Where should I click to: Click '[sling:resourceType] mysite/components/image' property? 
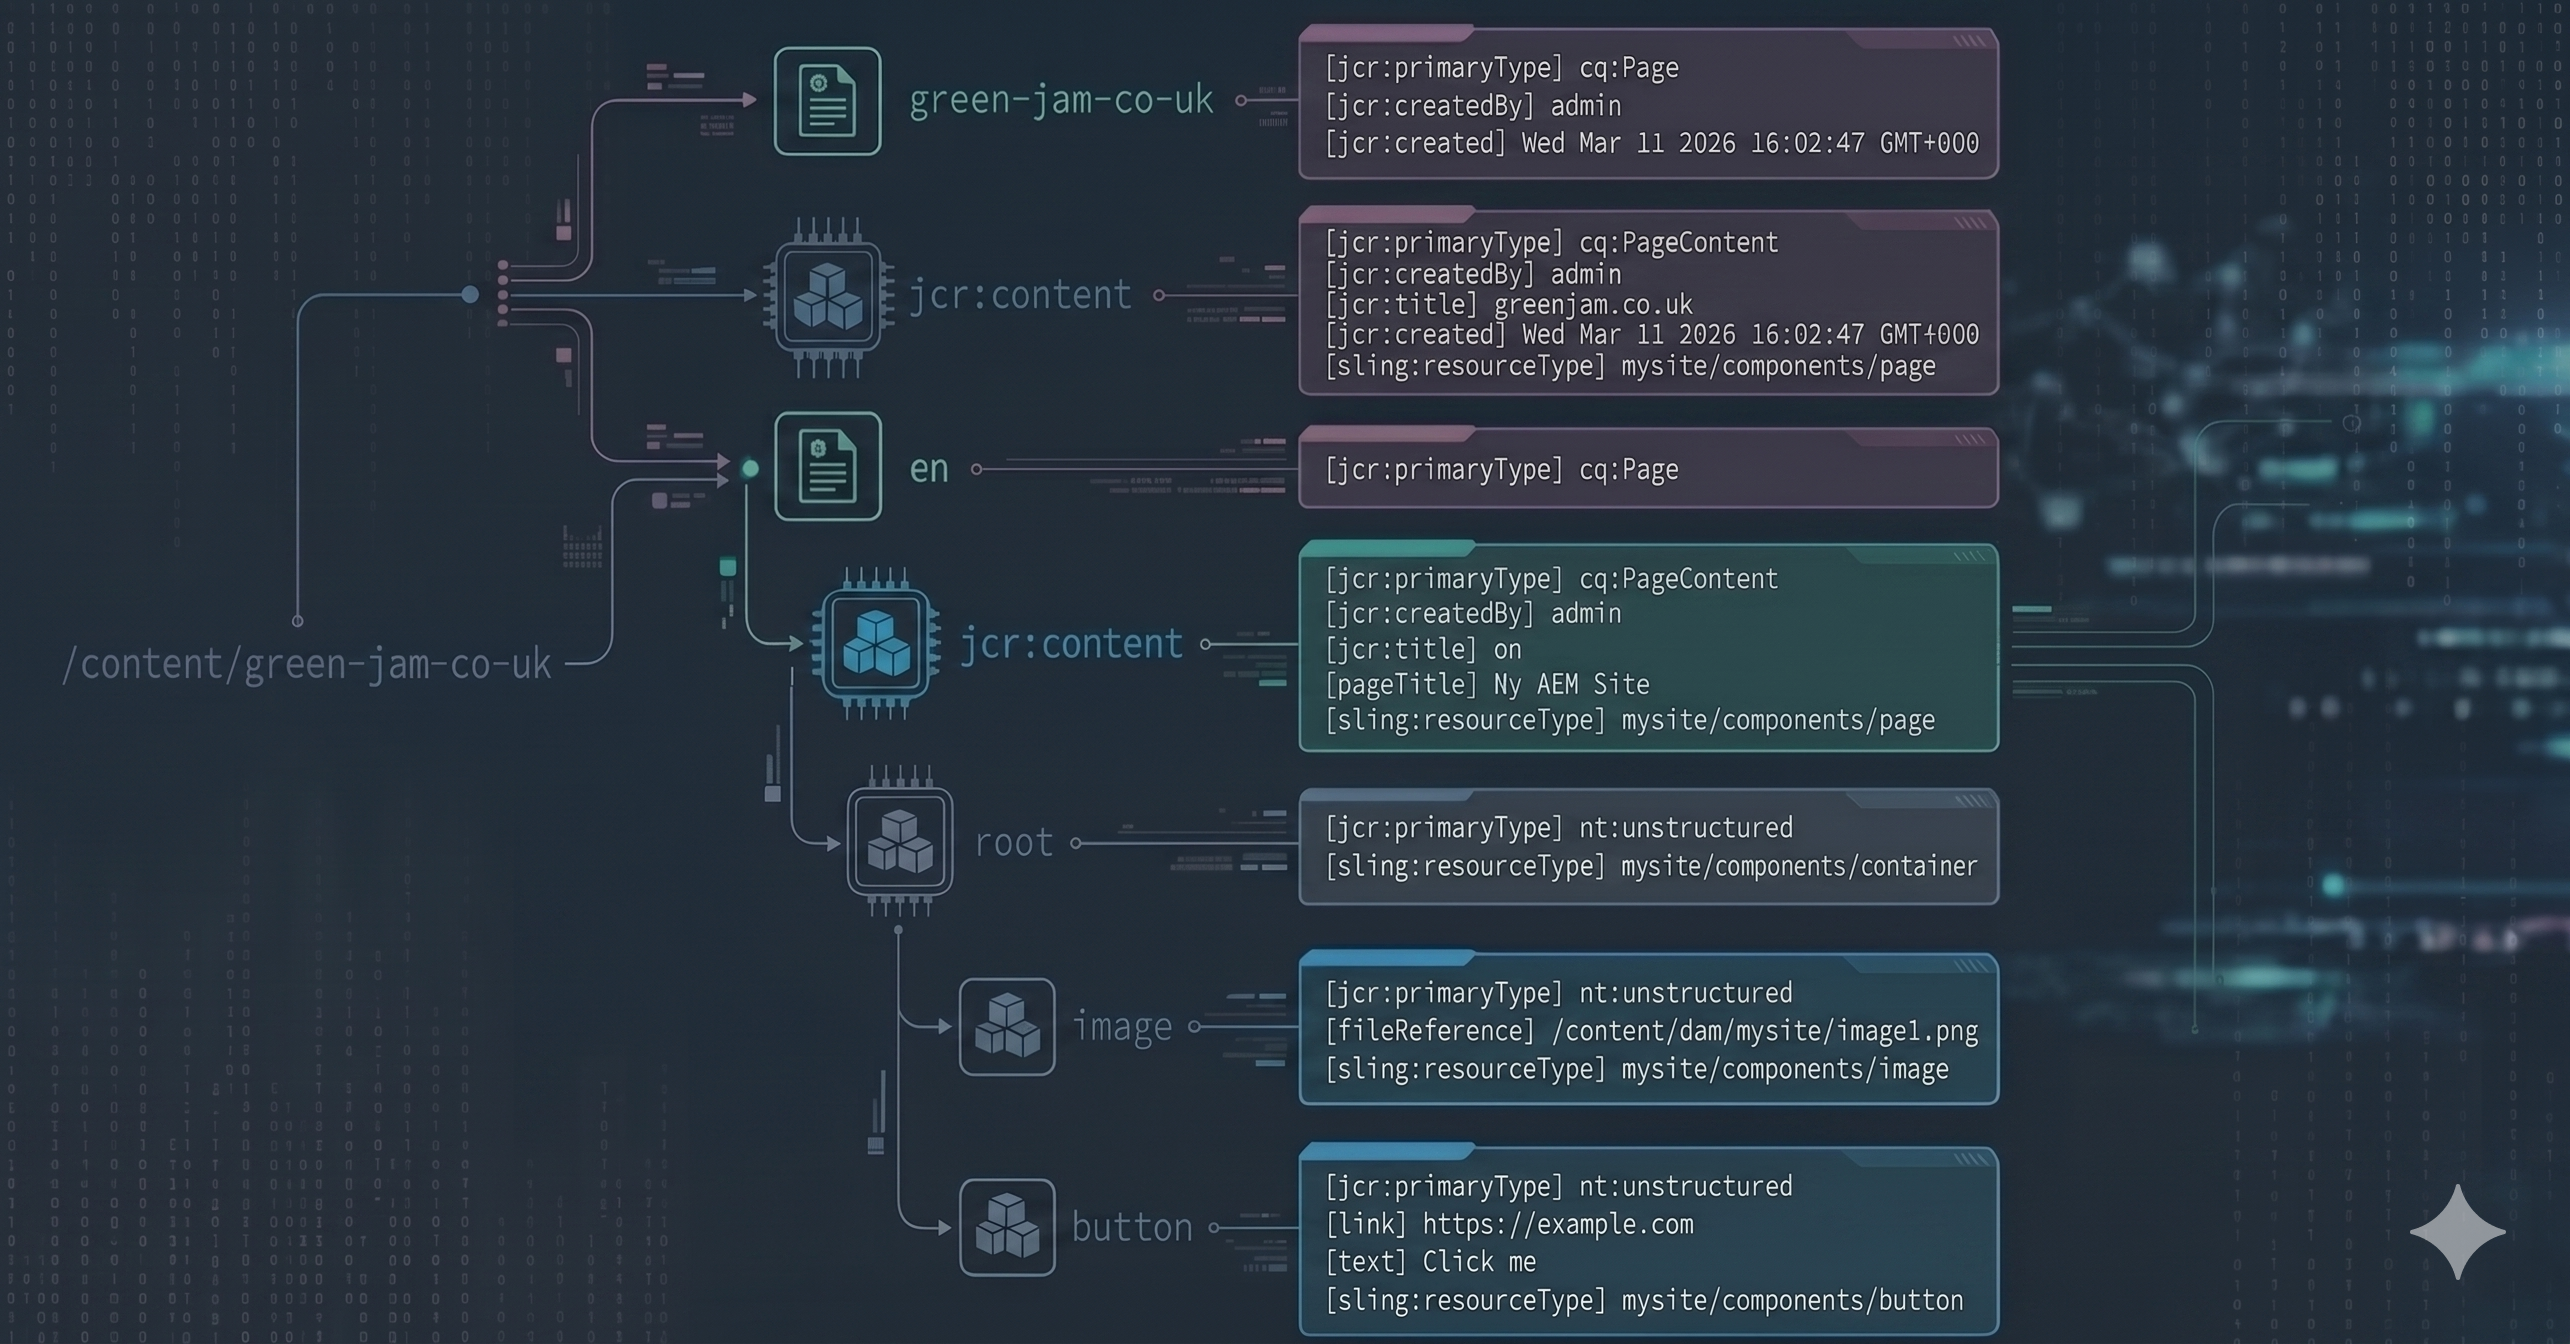tap(1637, 1070)
